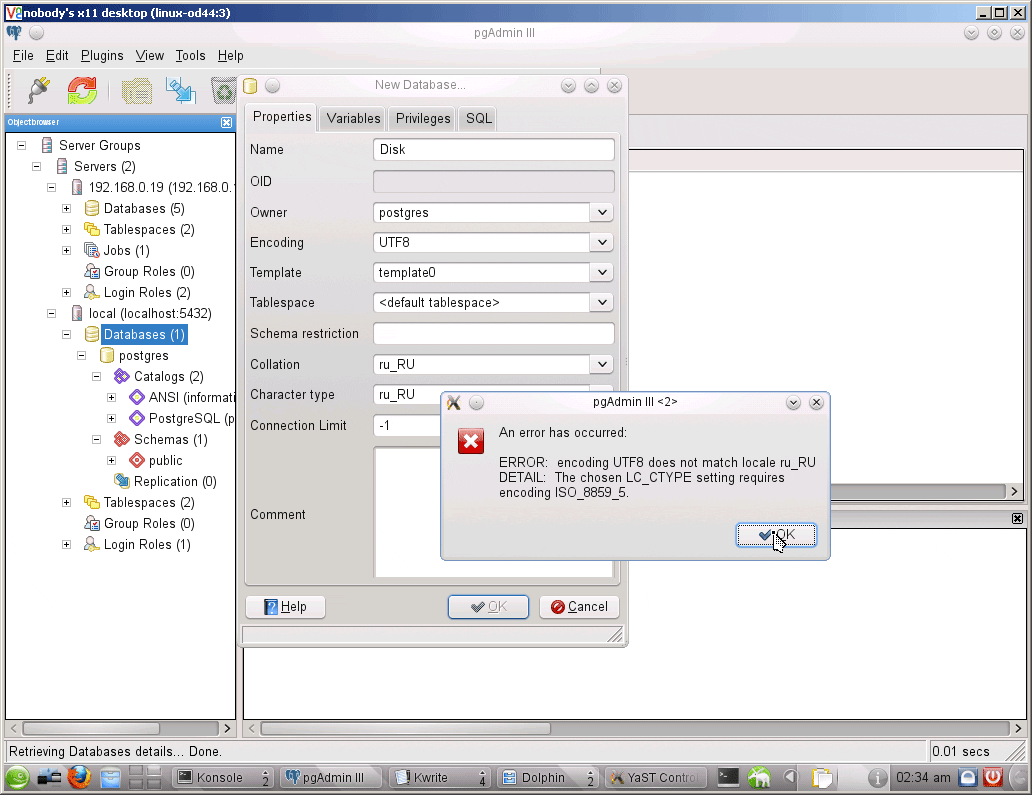Open the openSUSE start menu
This screenshot has width=1032, height=795.
pos(18,777)
